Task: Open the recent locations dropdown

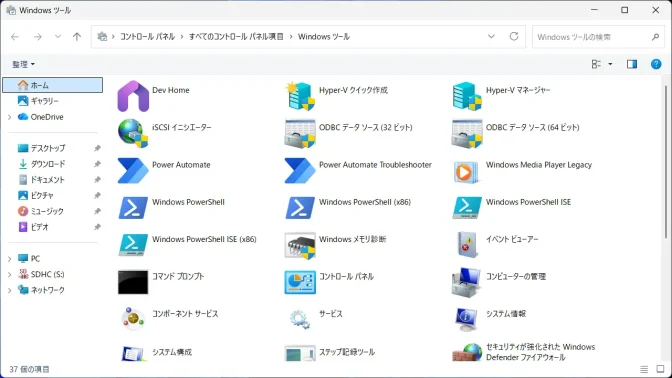Action: coord(57,37)
